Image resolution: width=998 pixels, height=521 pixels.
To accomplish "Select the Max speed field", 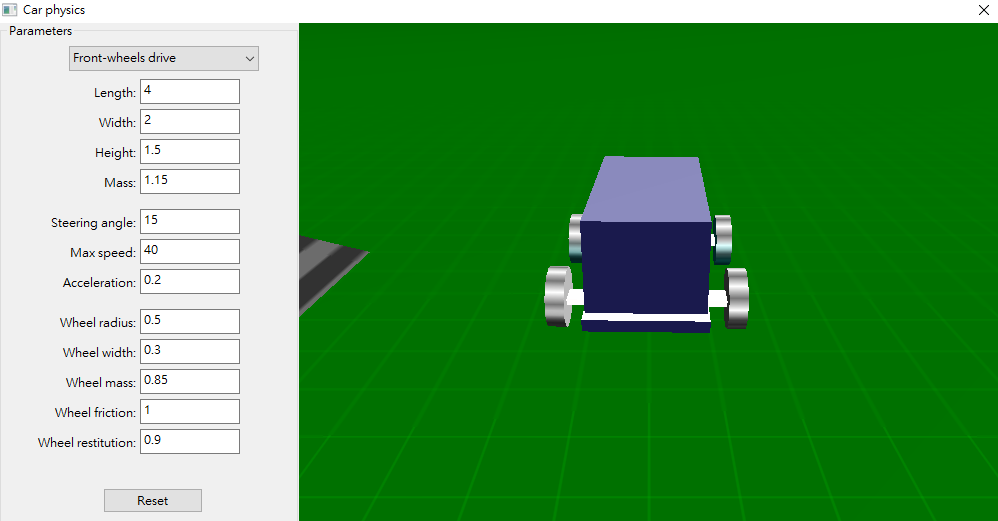I will click(190, 251).
